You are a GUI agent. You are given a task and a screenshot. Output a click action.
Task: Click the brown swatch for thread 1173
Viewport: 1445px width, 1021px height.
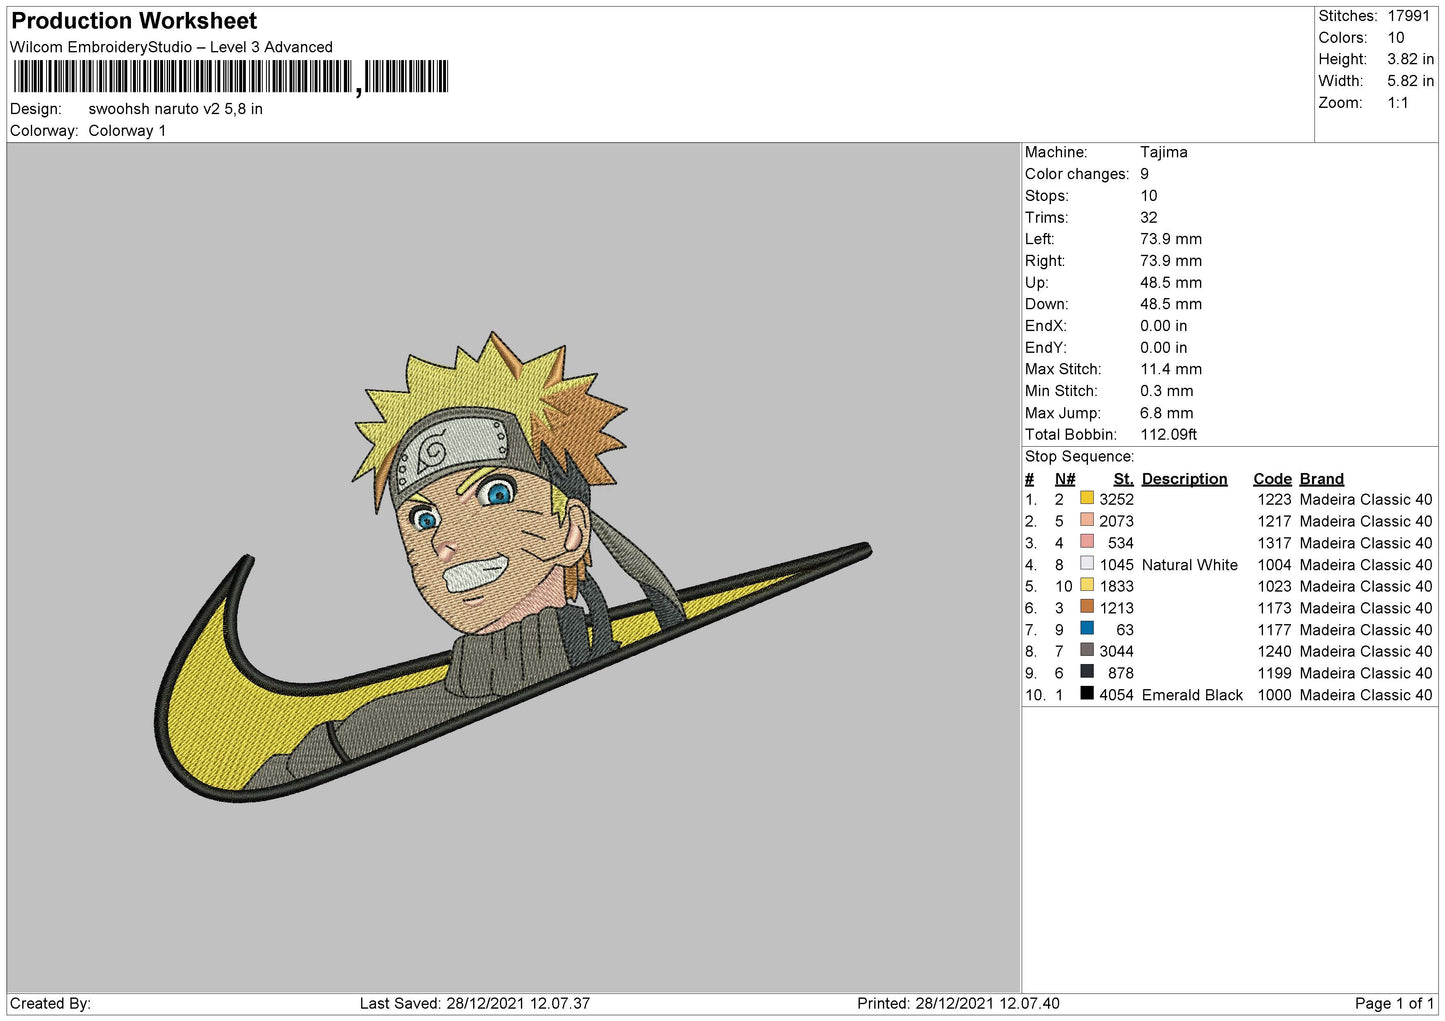click(x=1087, y=607)
